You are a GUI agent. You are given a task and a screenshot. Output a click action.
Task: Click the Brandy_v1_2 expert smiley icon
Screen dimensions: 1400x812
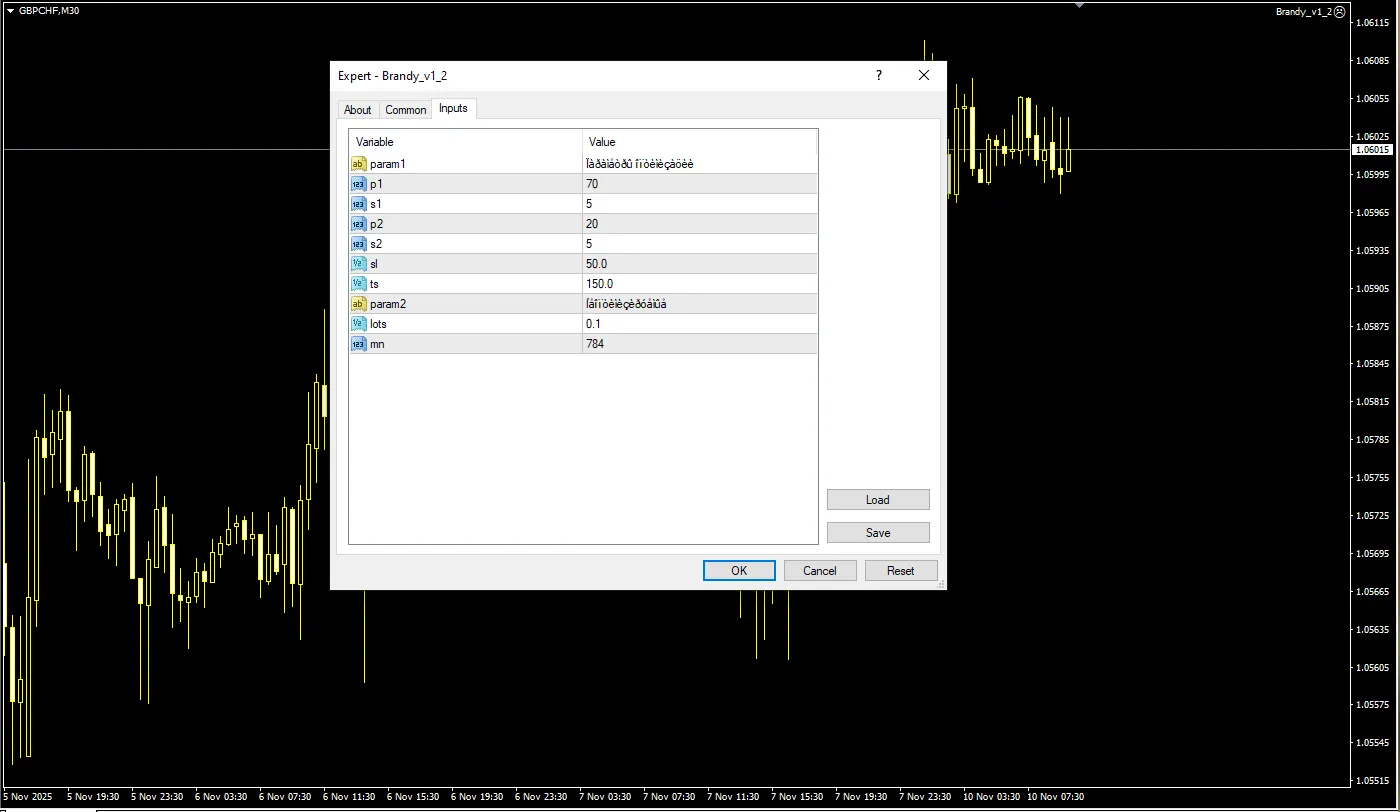click(x=1340, y=12)
